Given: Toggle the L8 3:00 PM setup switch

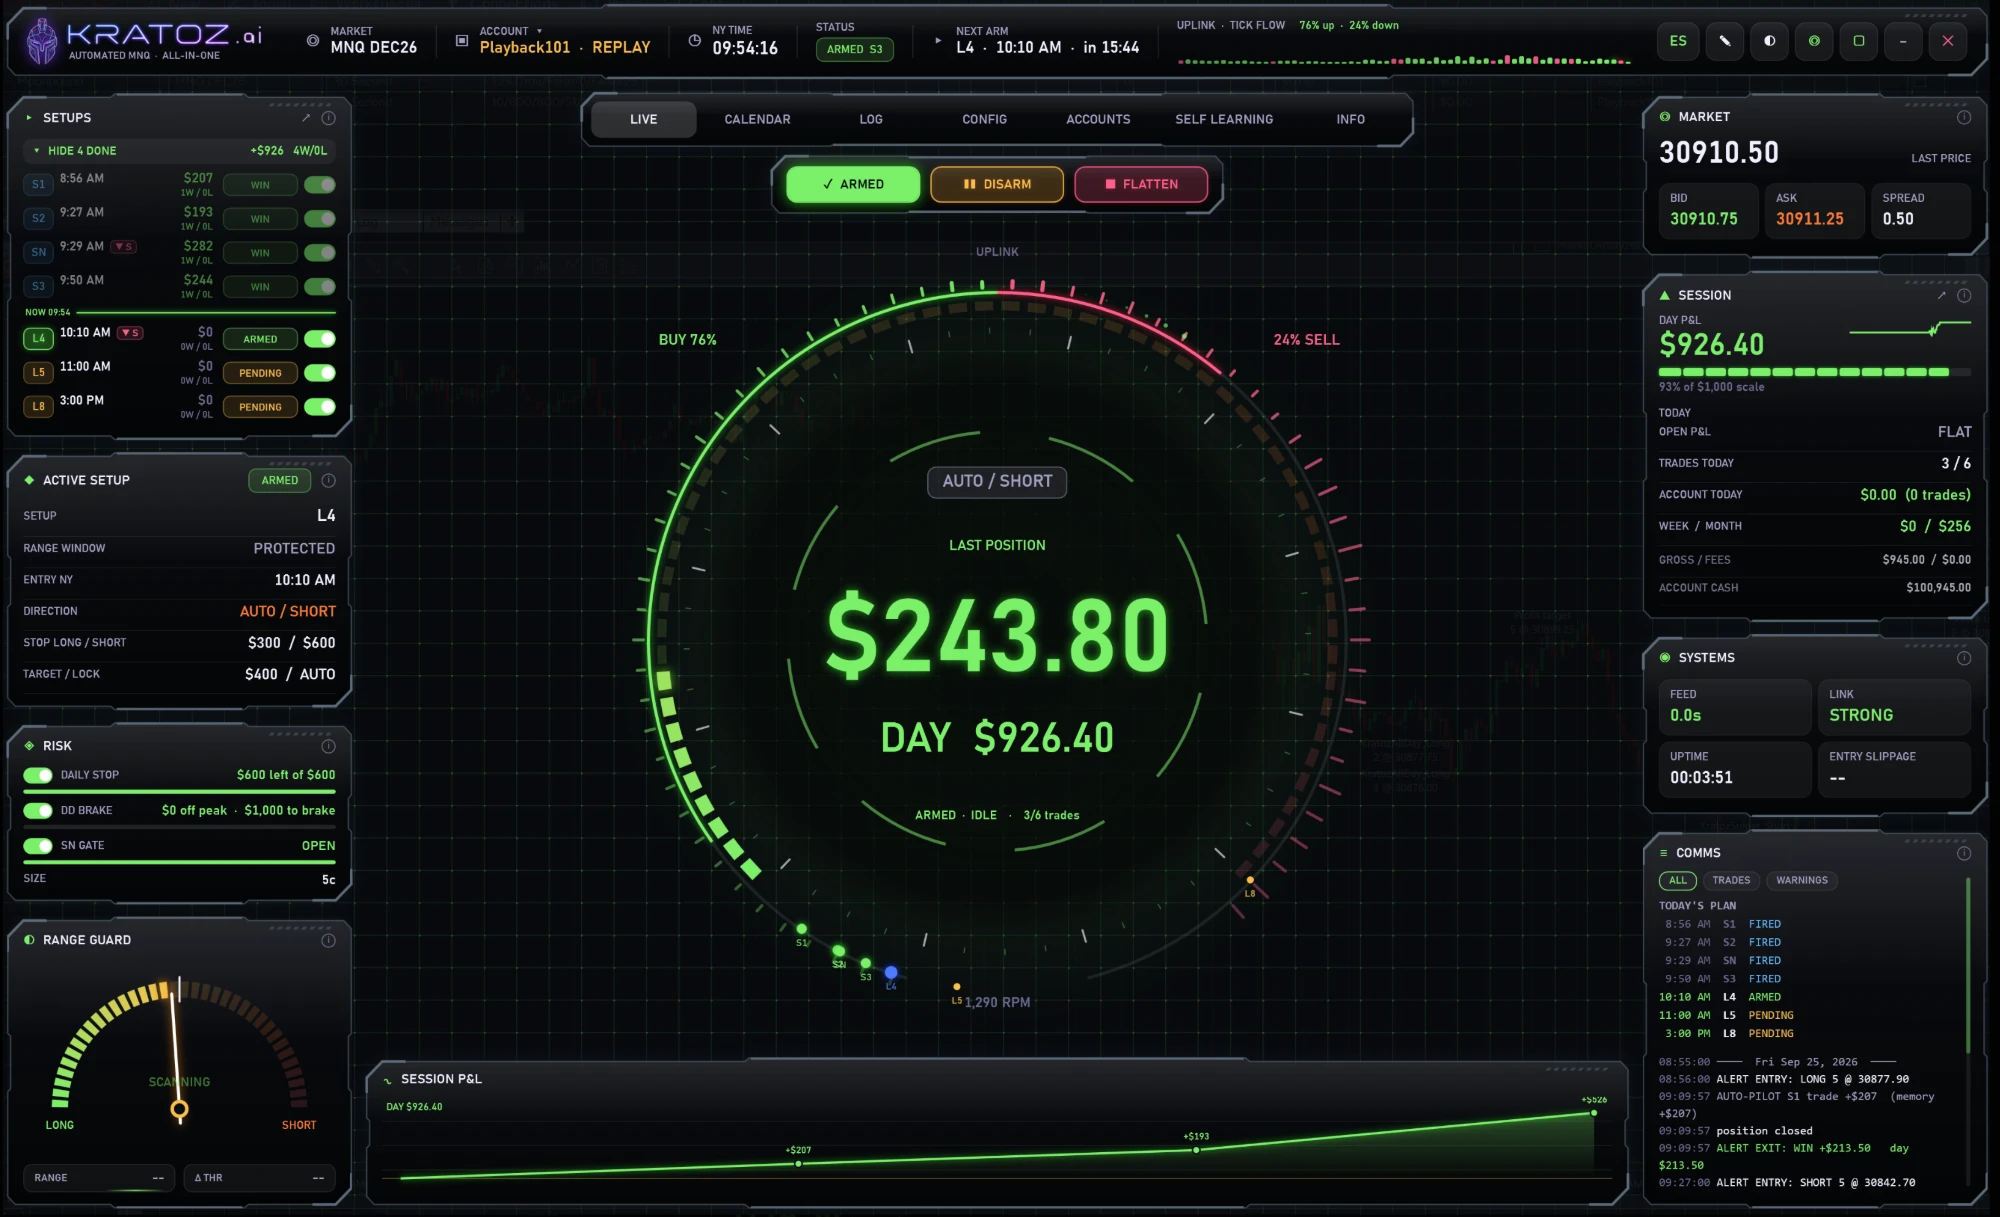Looking at the screenshot, I should click(x=320, y=407).
